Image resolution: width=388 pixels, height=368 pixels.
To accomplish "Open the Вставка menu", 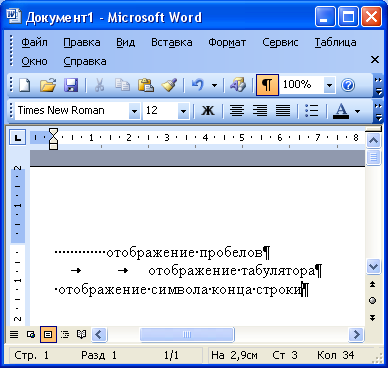I will click(172, 42).
